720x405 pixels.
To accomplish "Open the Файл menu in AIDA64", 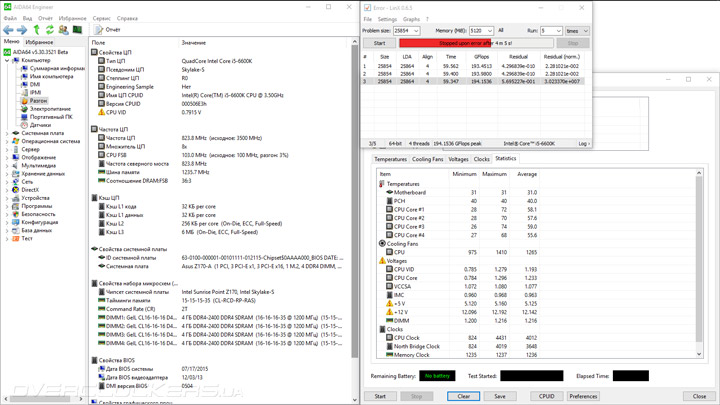I will pyautogui.click(x=10, y=18).
